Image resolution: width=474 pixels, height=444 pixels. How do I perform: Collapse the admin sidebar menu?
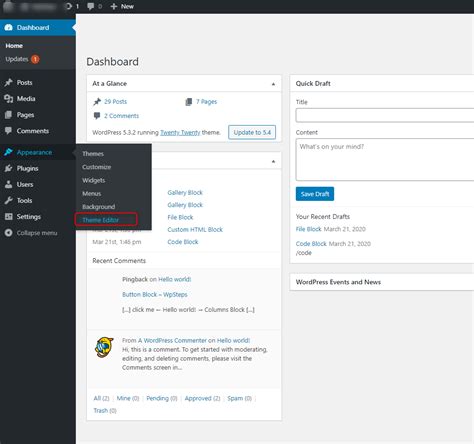click(31, 233)
